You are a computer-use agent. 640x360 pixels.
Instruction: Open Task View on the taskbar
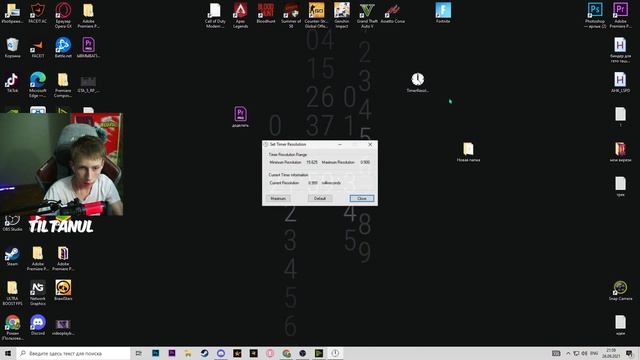[x=139, y=353]
